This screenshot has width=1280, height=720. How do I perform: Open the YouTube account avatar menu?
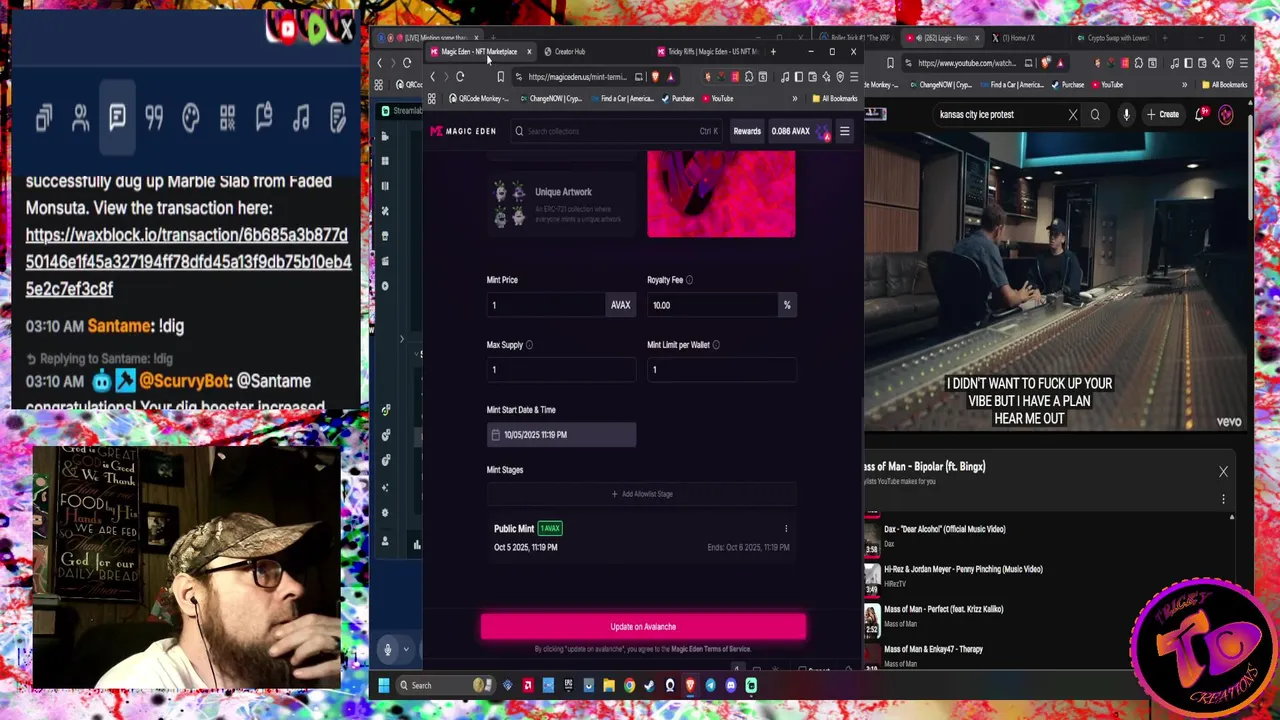[1226, 115]
